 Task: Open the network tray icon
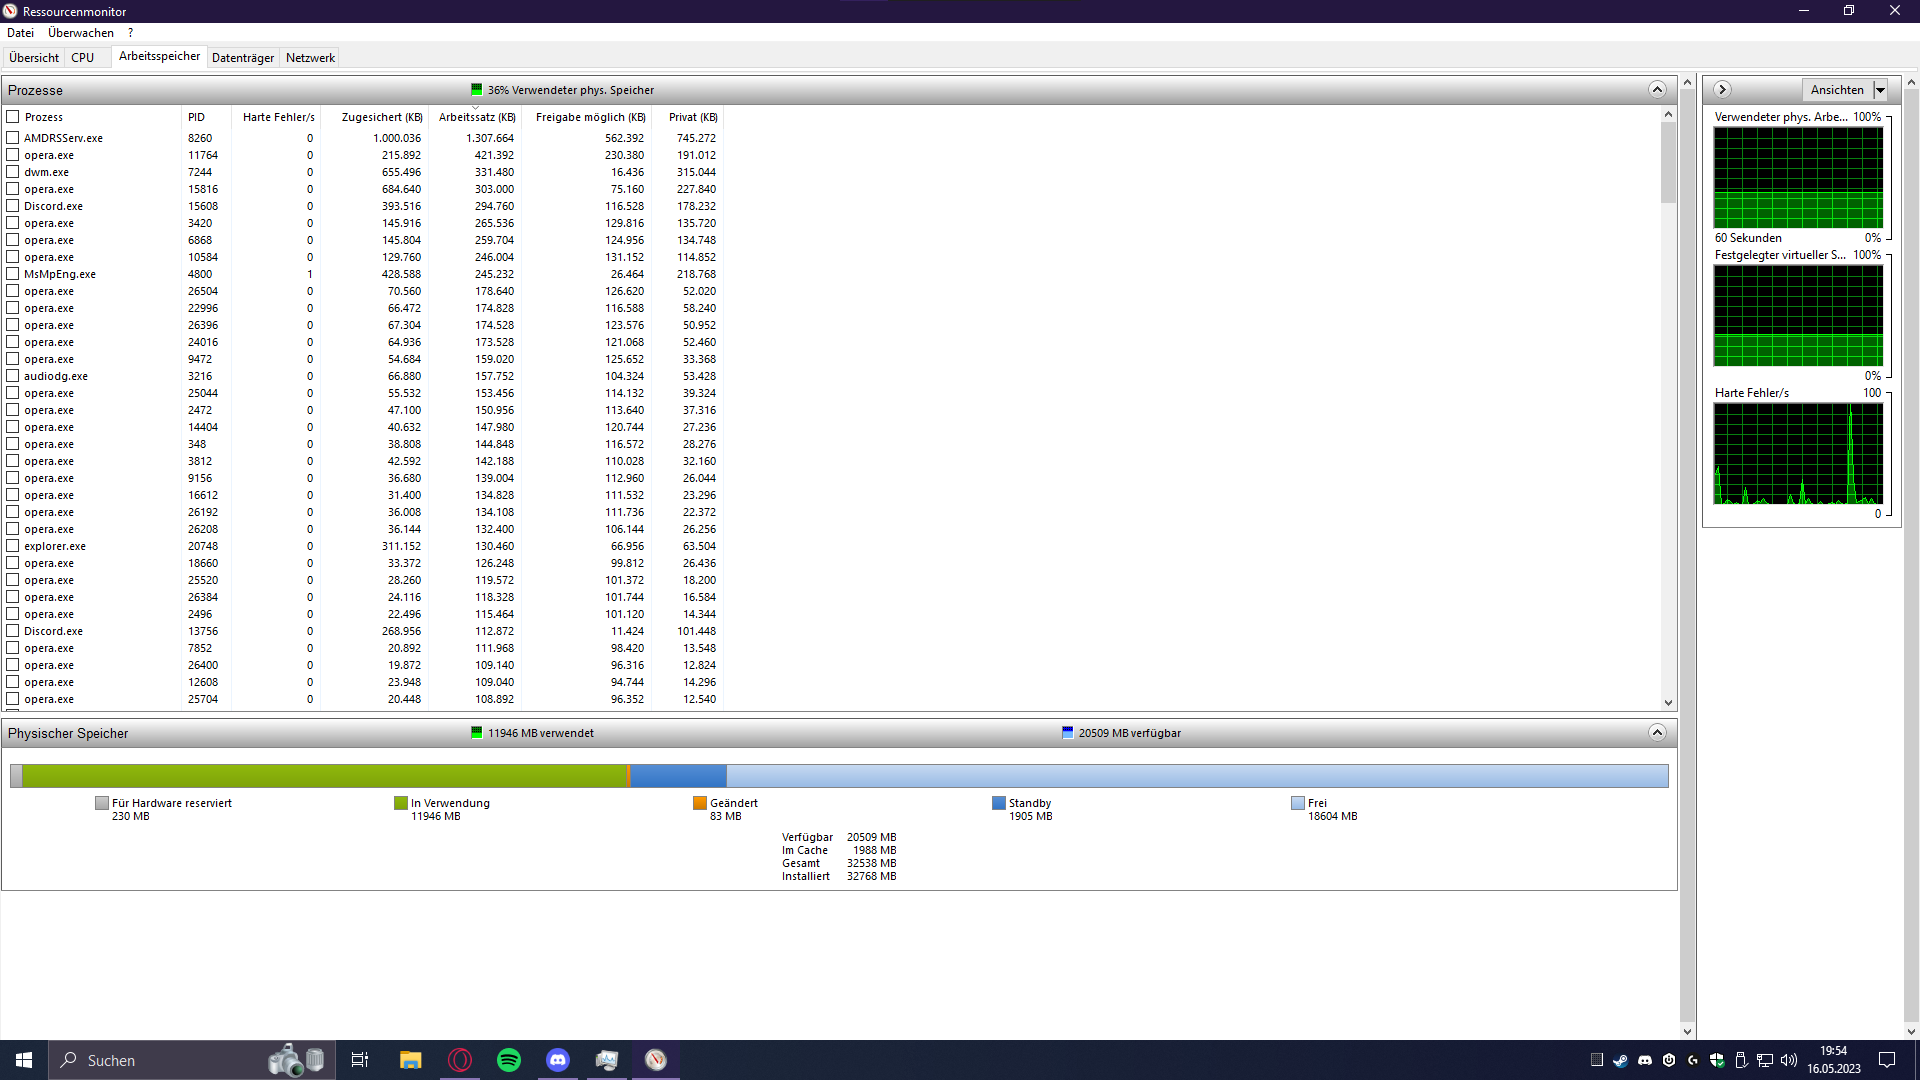click(x=1765, y=1060)
